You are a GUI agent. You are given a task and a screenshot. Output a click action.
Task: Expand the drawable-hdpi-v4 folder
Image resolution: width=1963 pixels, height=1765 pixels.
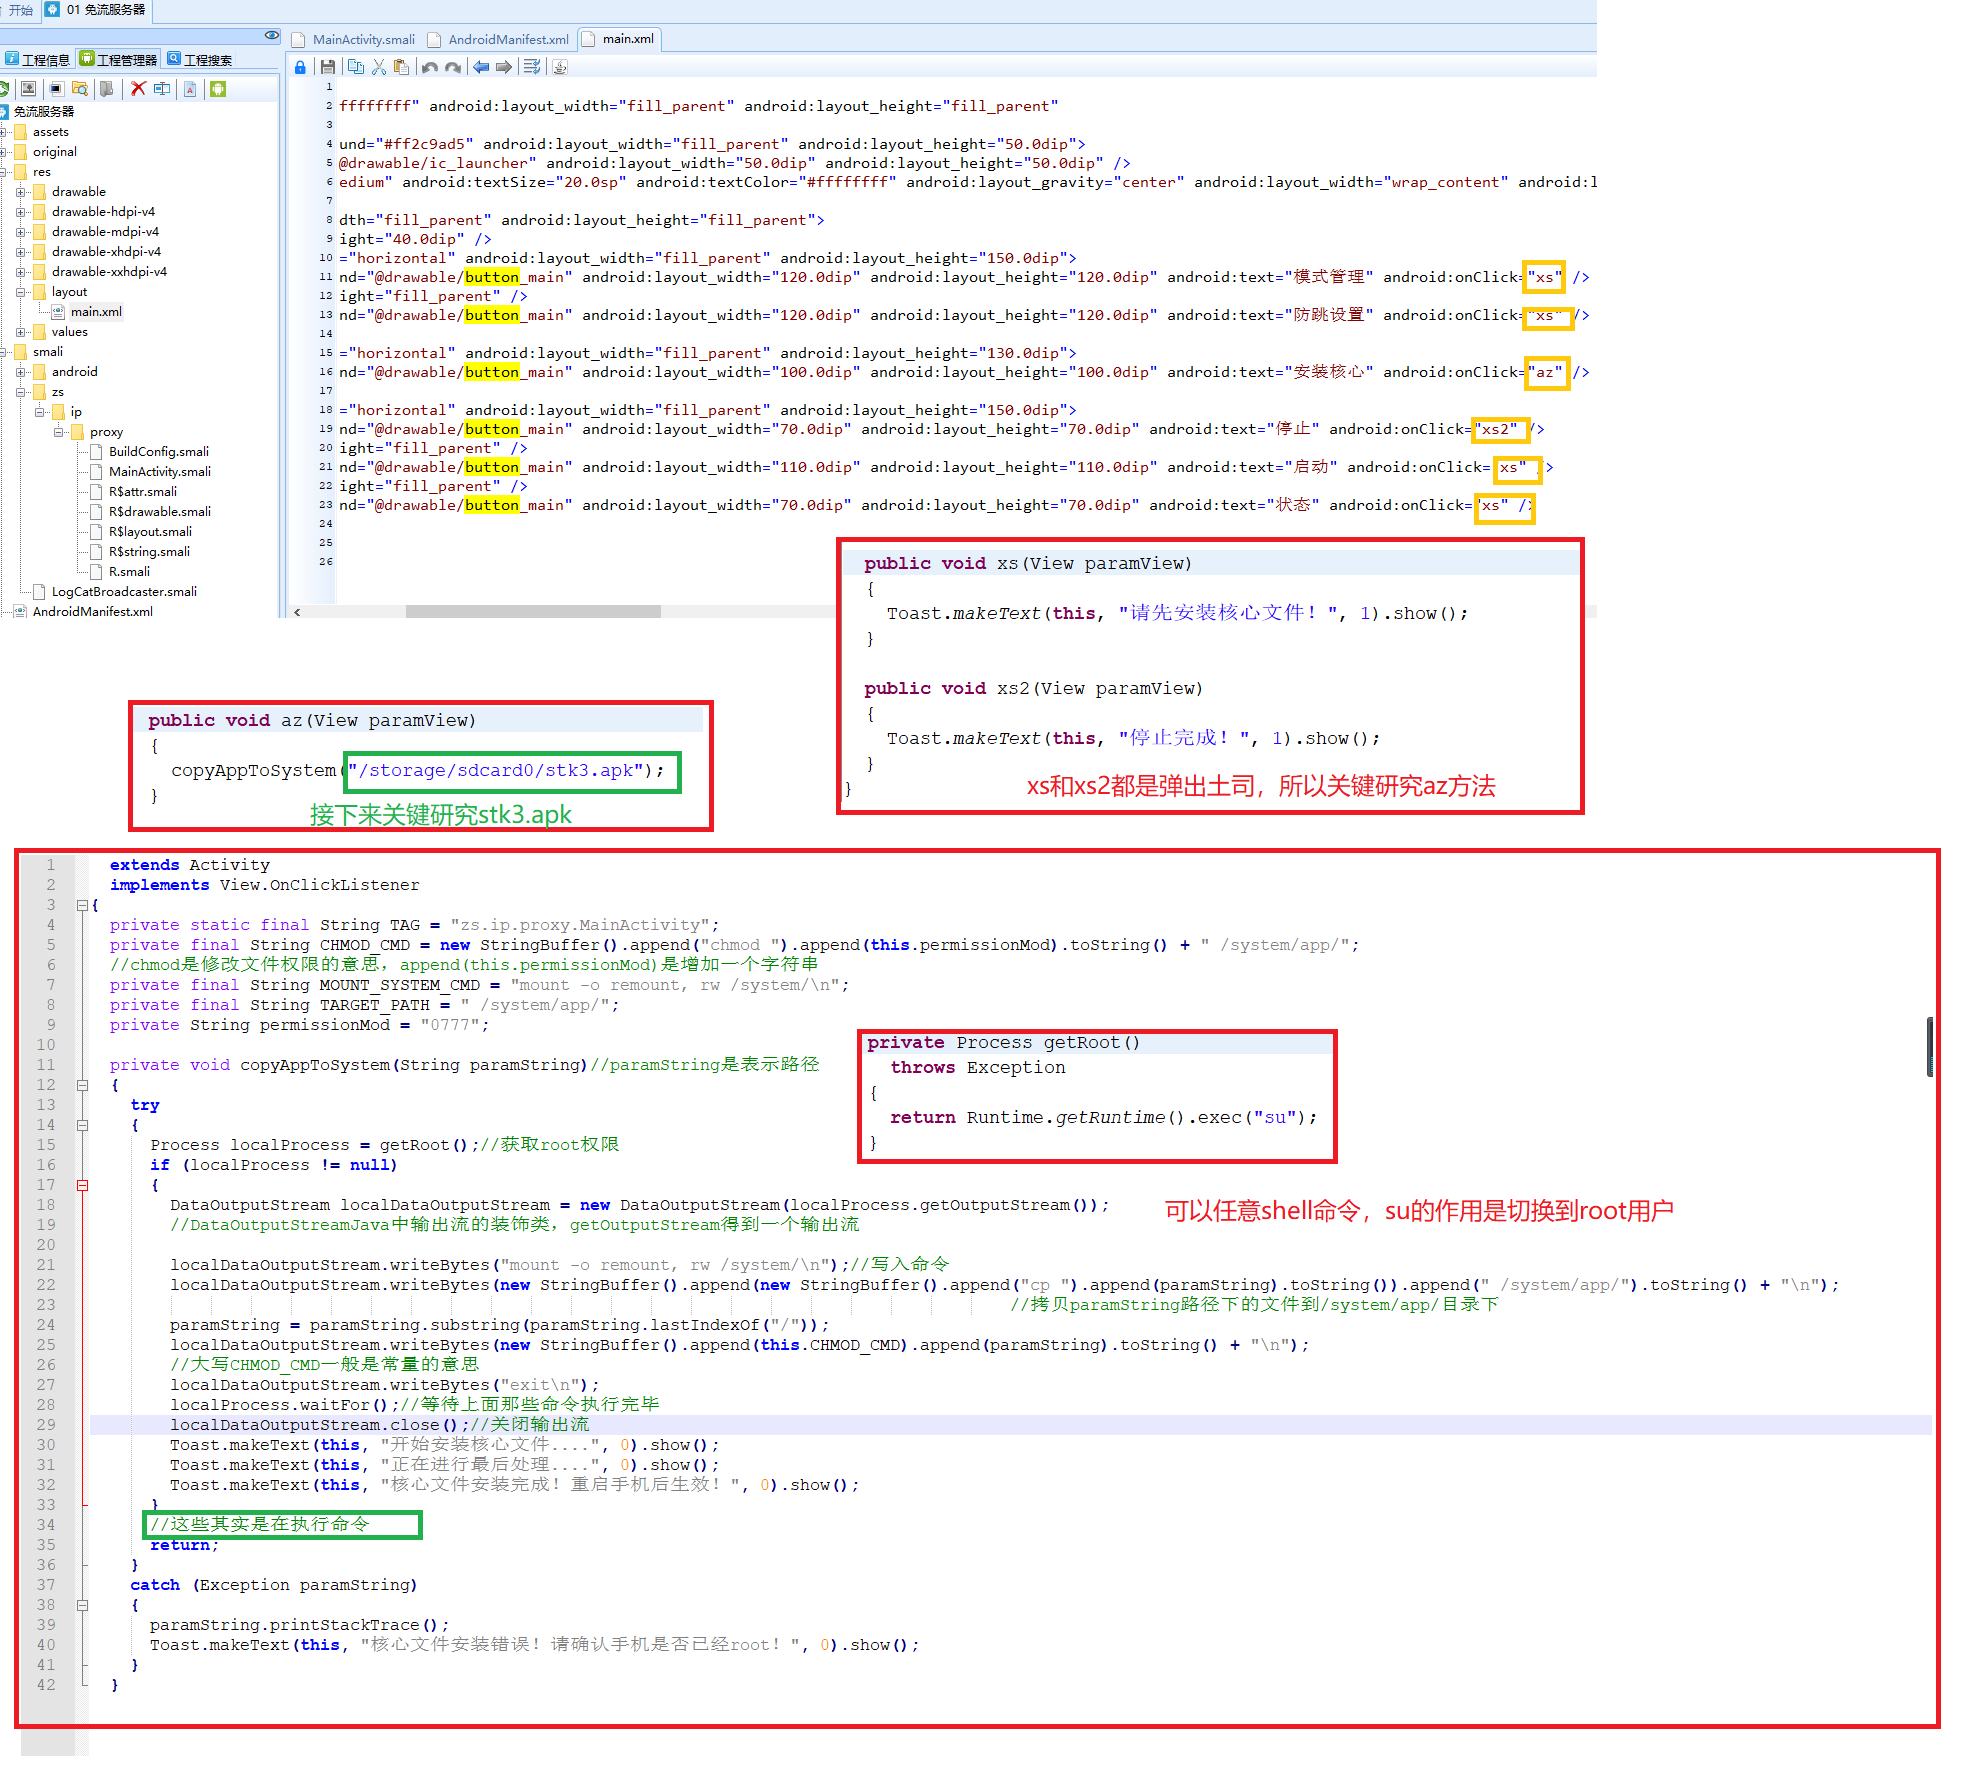20,212
